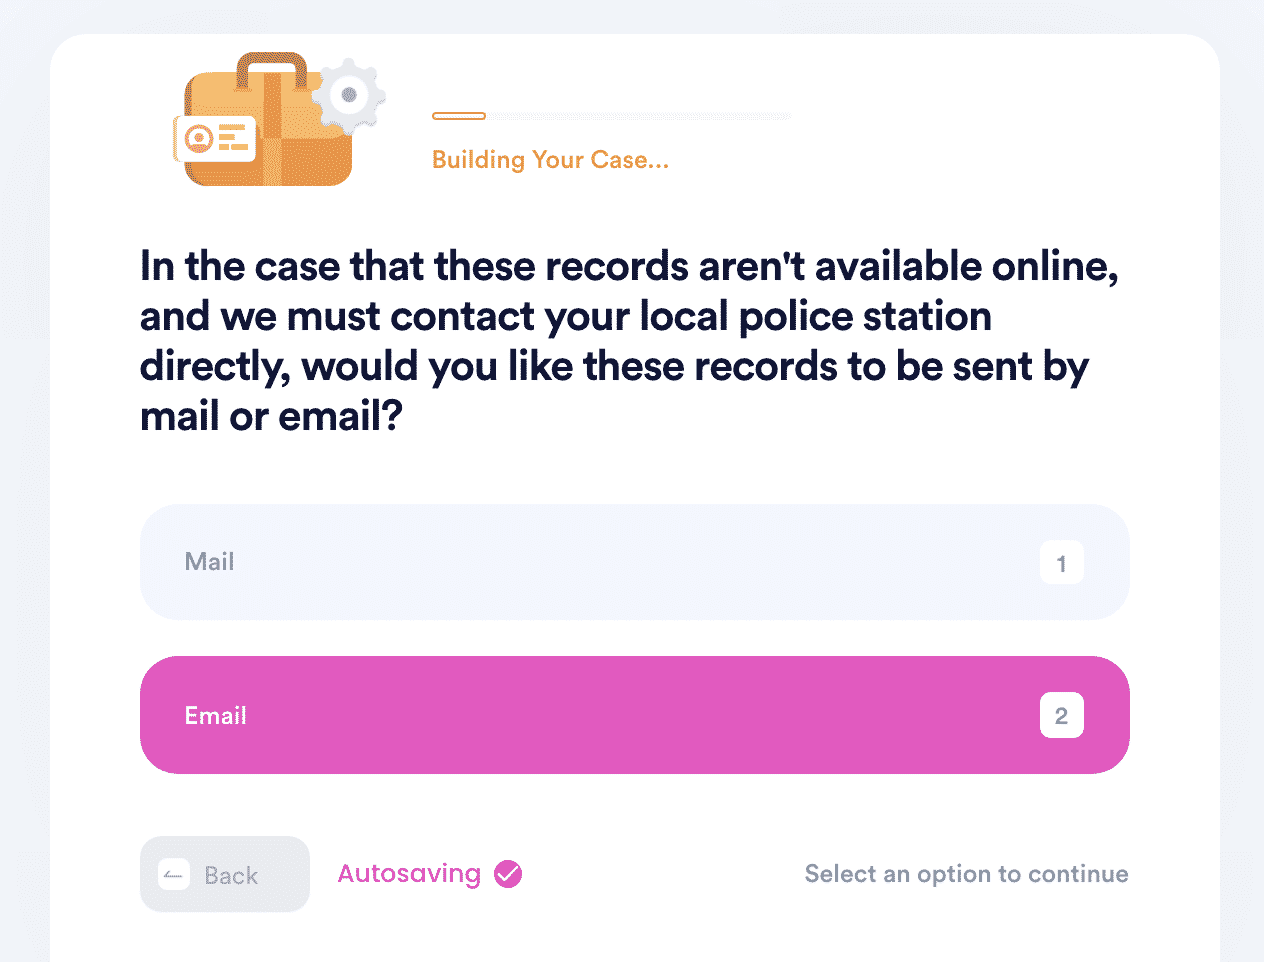1264x962 pixels.
Task: Click the ID card badge on the briefcase
Action: tap(214, 138)
